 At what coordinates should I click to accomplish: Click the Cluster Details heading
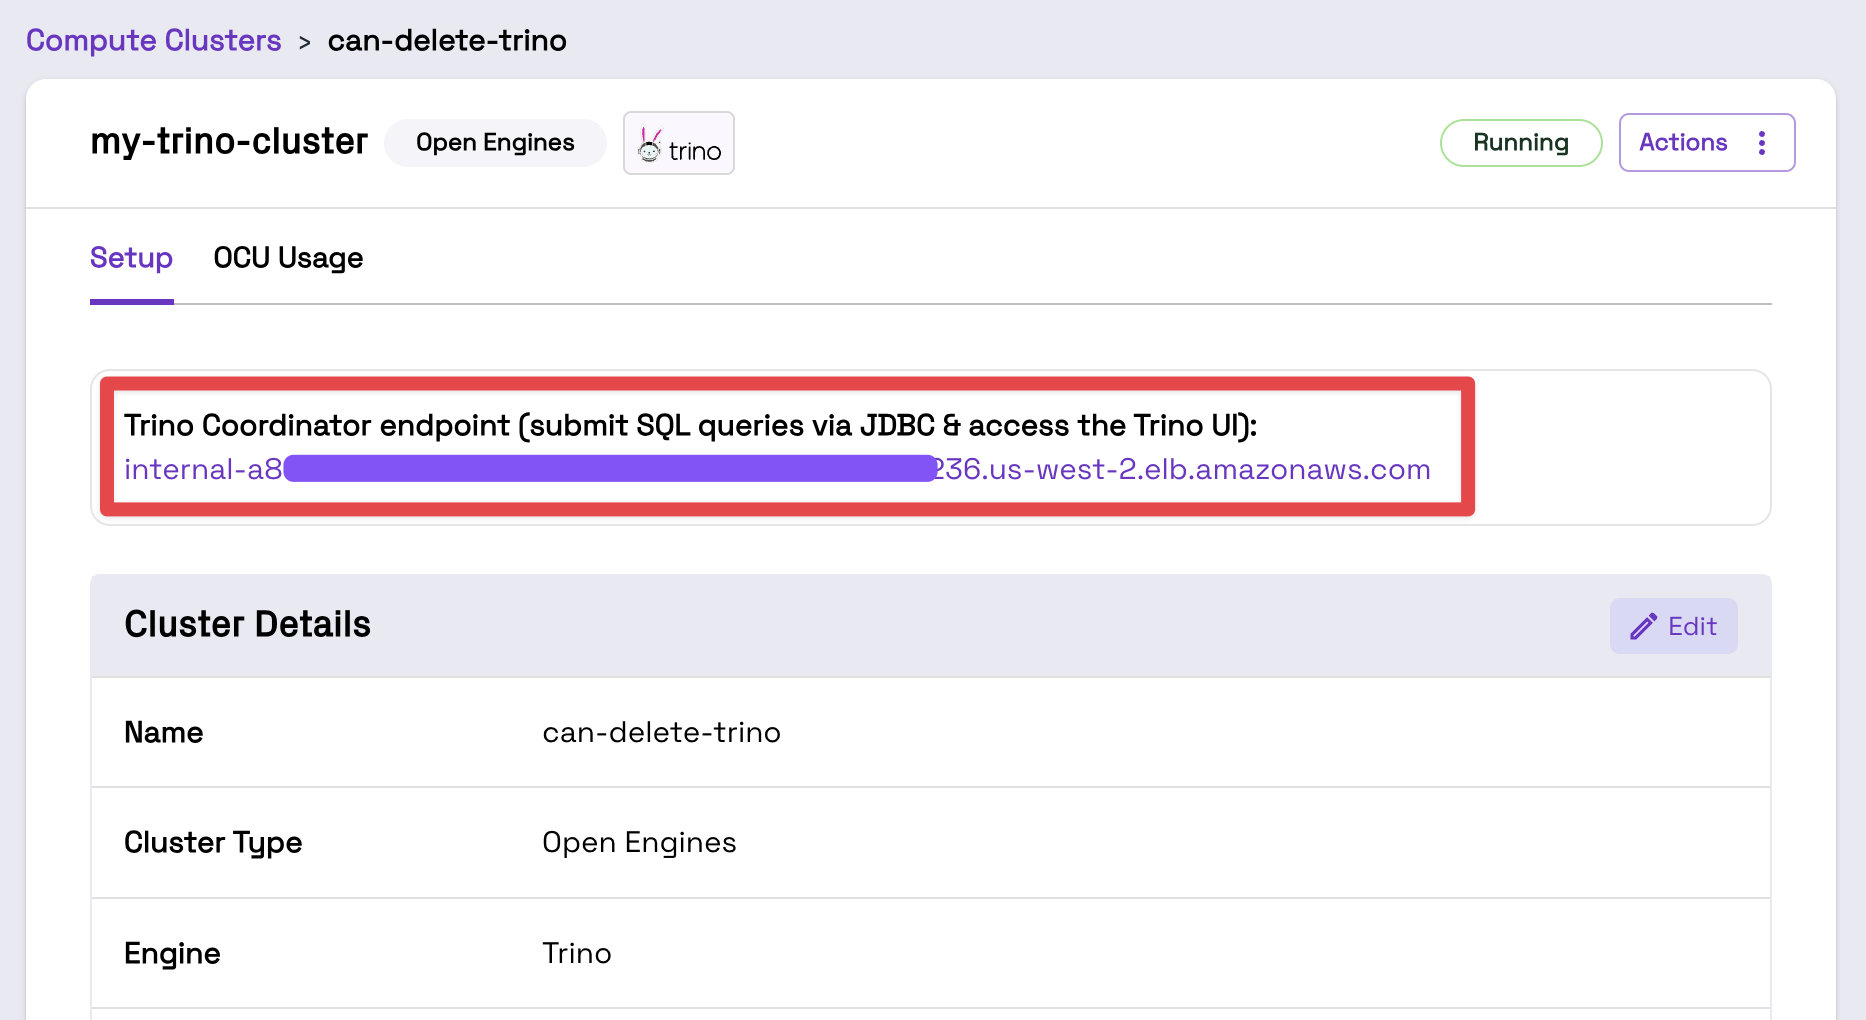tap(247, 624)
